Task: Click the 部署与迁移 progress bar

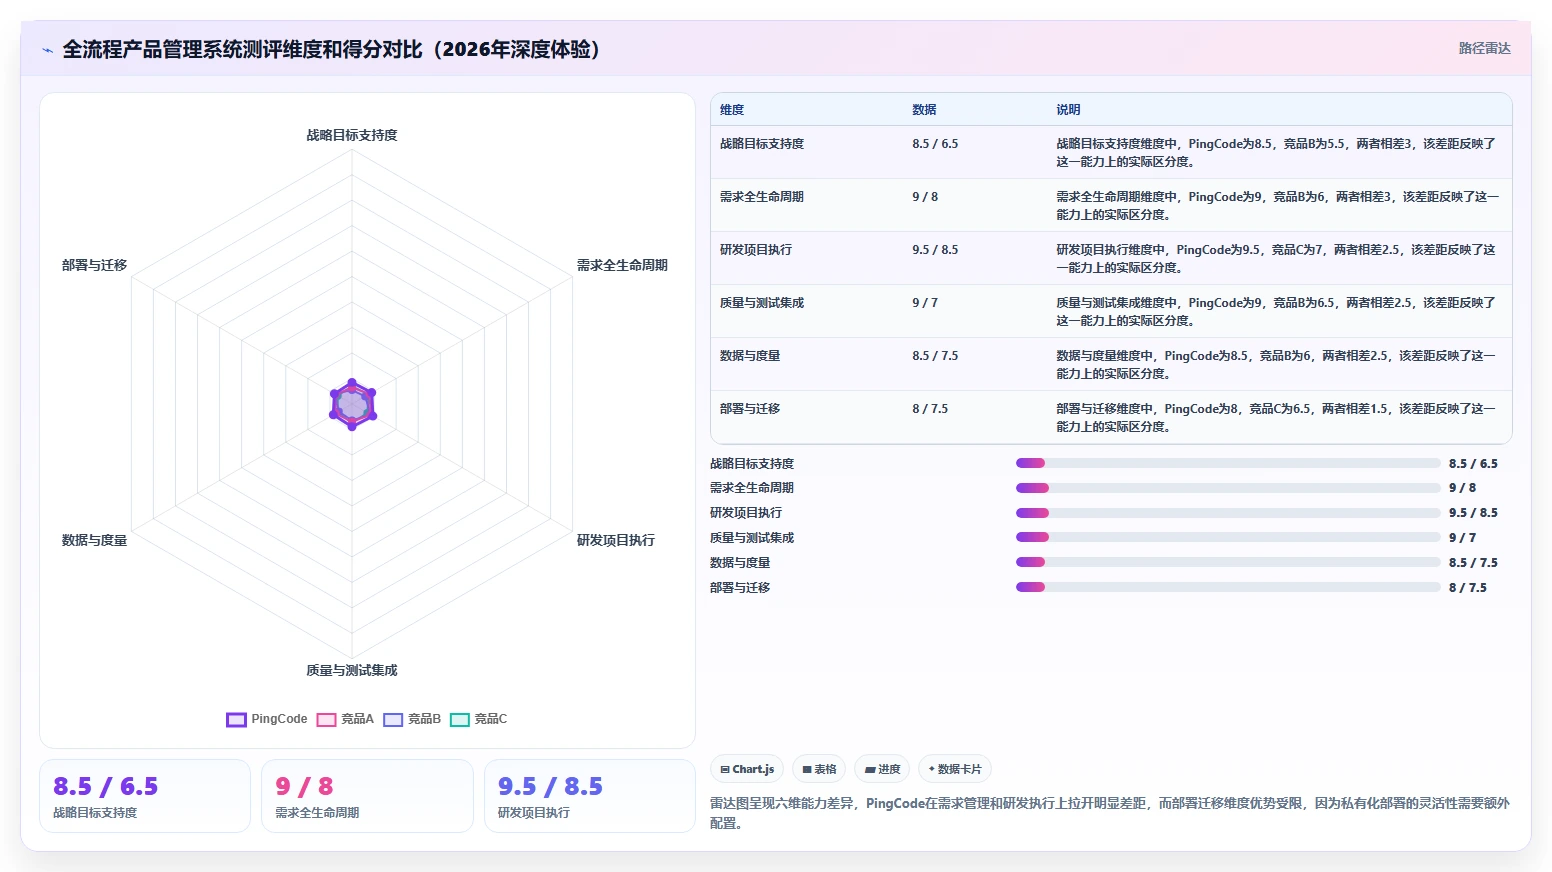Action: coord(1228,587)
